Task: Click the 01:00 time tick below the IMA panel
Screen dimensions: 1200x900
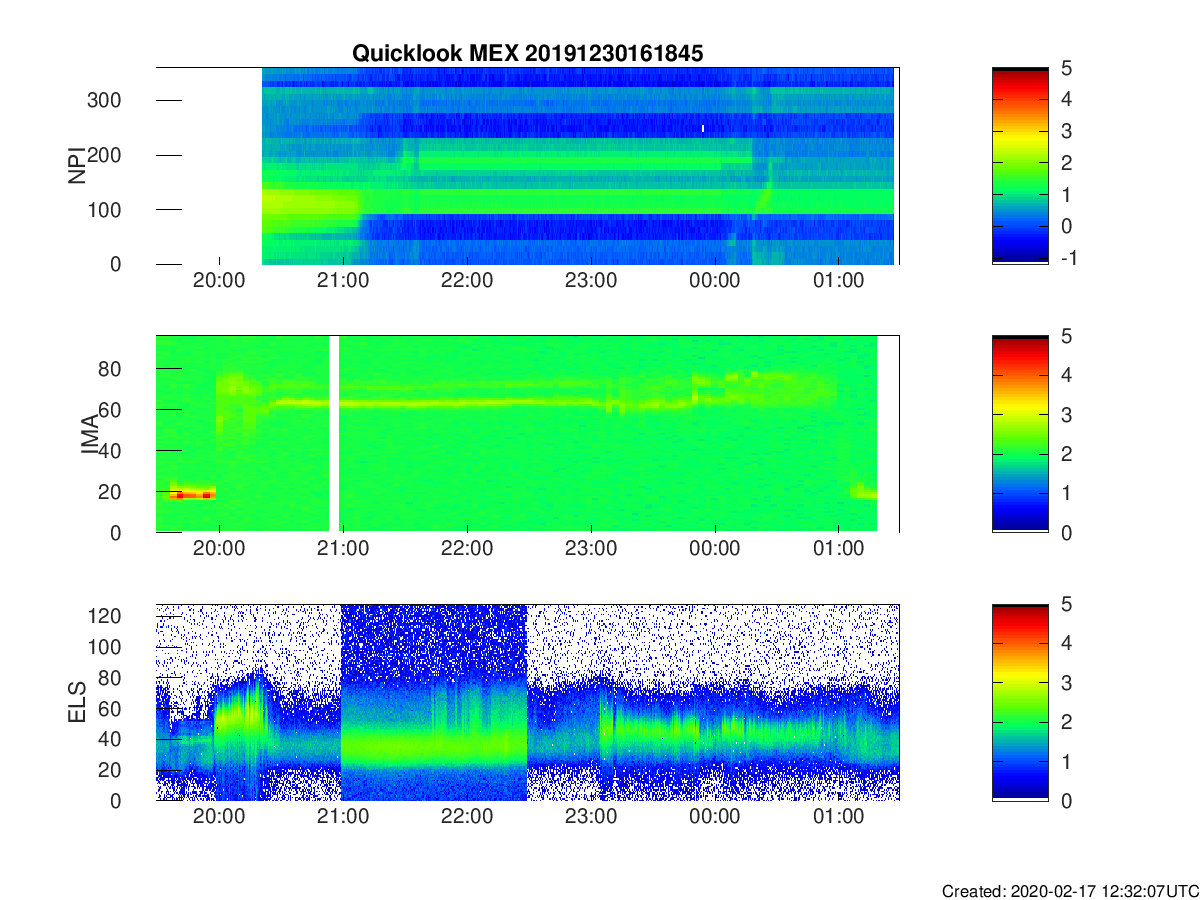Action: coord(838,549)
